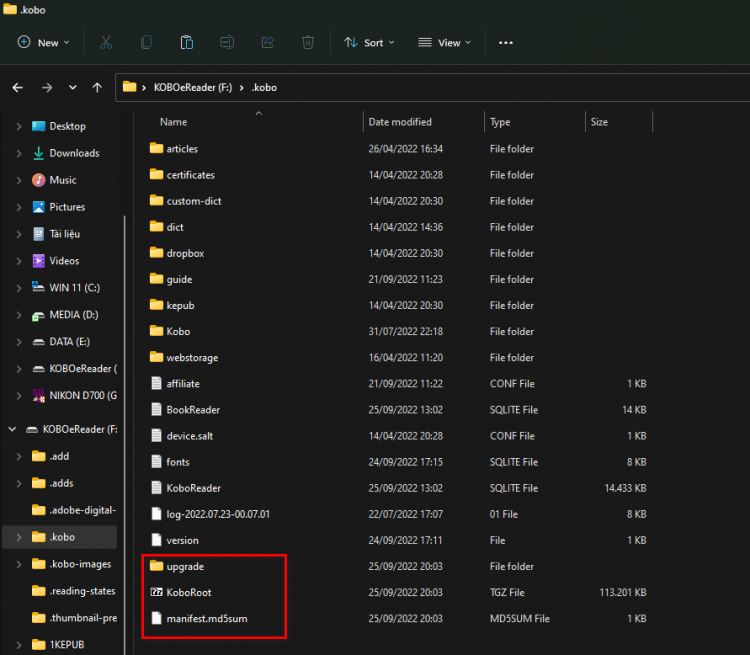Open the Sort dropdown
The height and width of the screenshot is (655, 750).
click(x=370, y=43)
